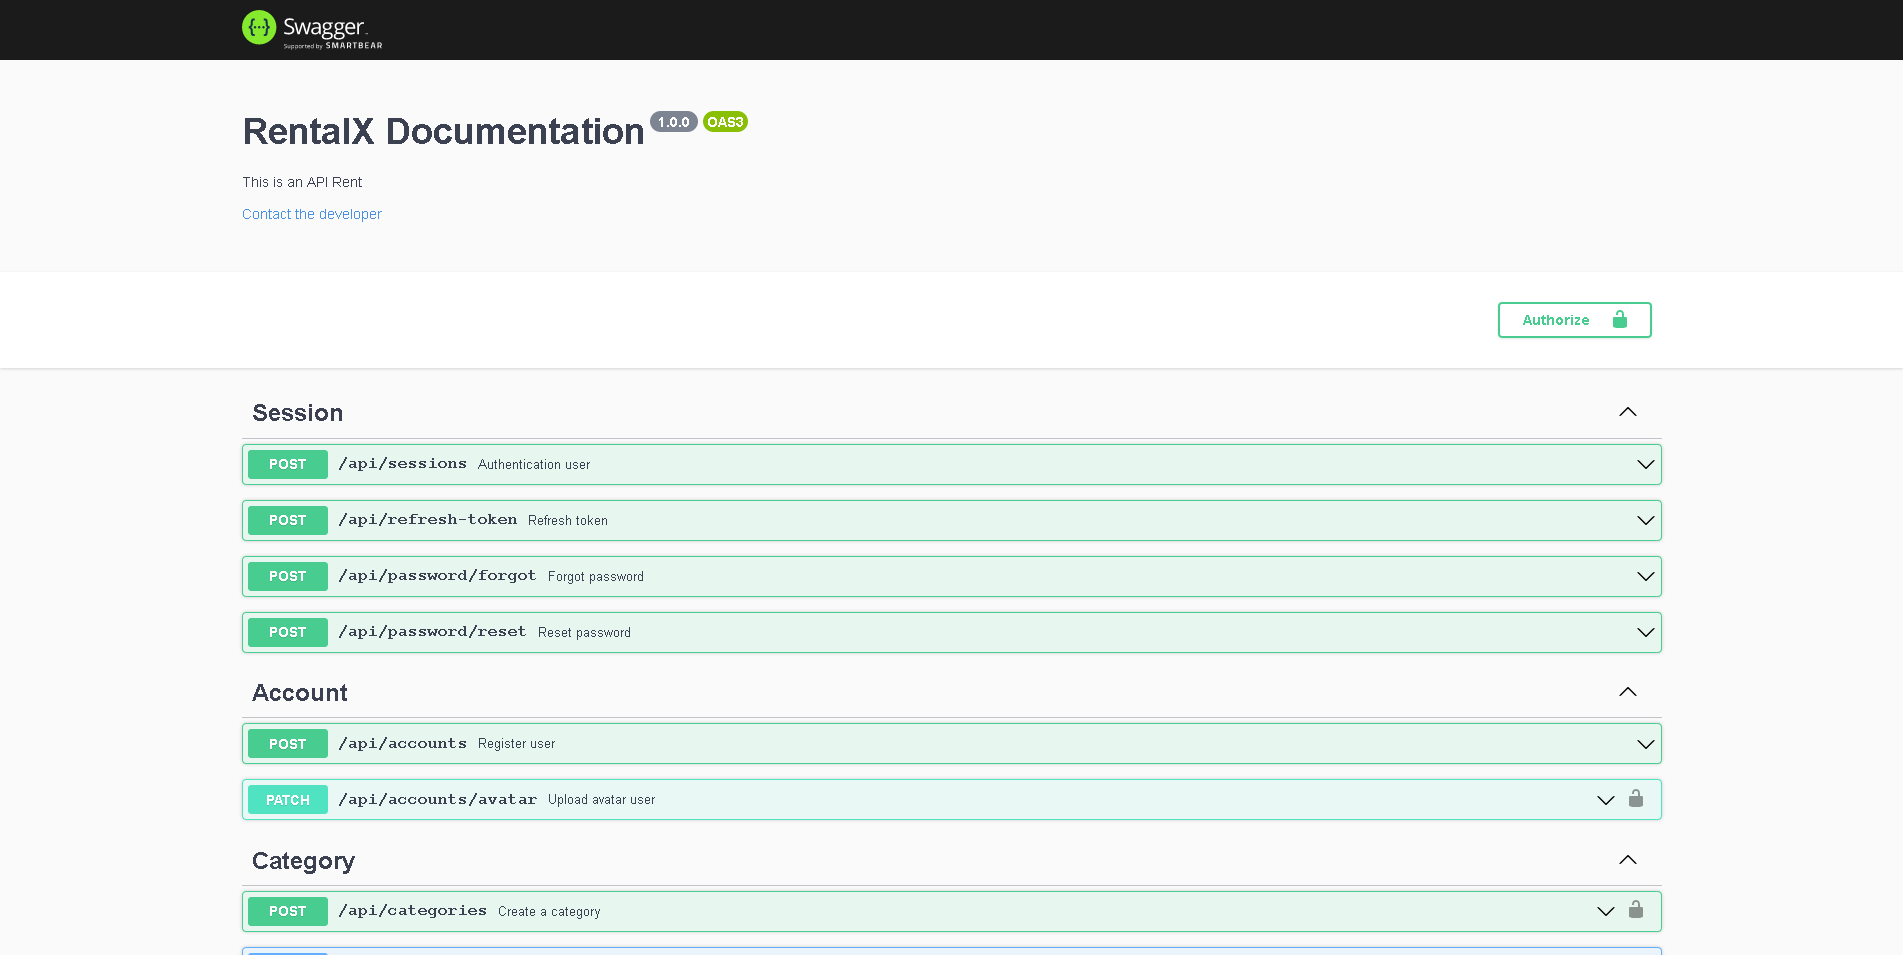Click the Swagger logo icon
This screenshot has width=1903, height=955.
(x=259, y=28)
